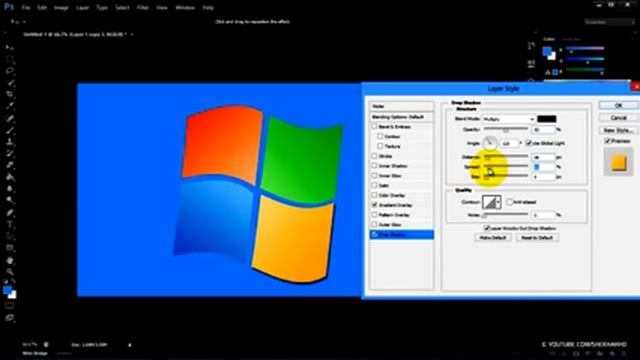This screenshot has width=640, height=360.
Task: Toggle Layer Knocks Out Drop Shadow
Action: (x=487, y=228)
